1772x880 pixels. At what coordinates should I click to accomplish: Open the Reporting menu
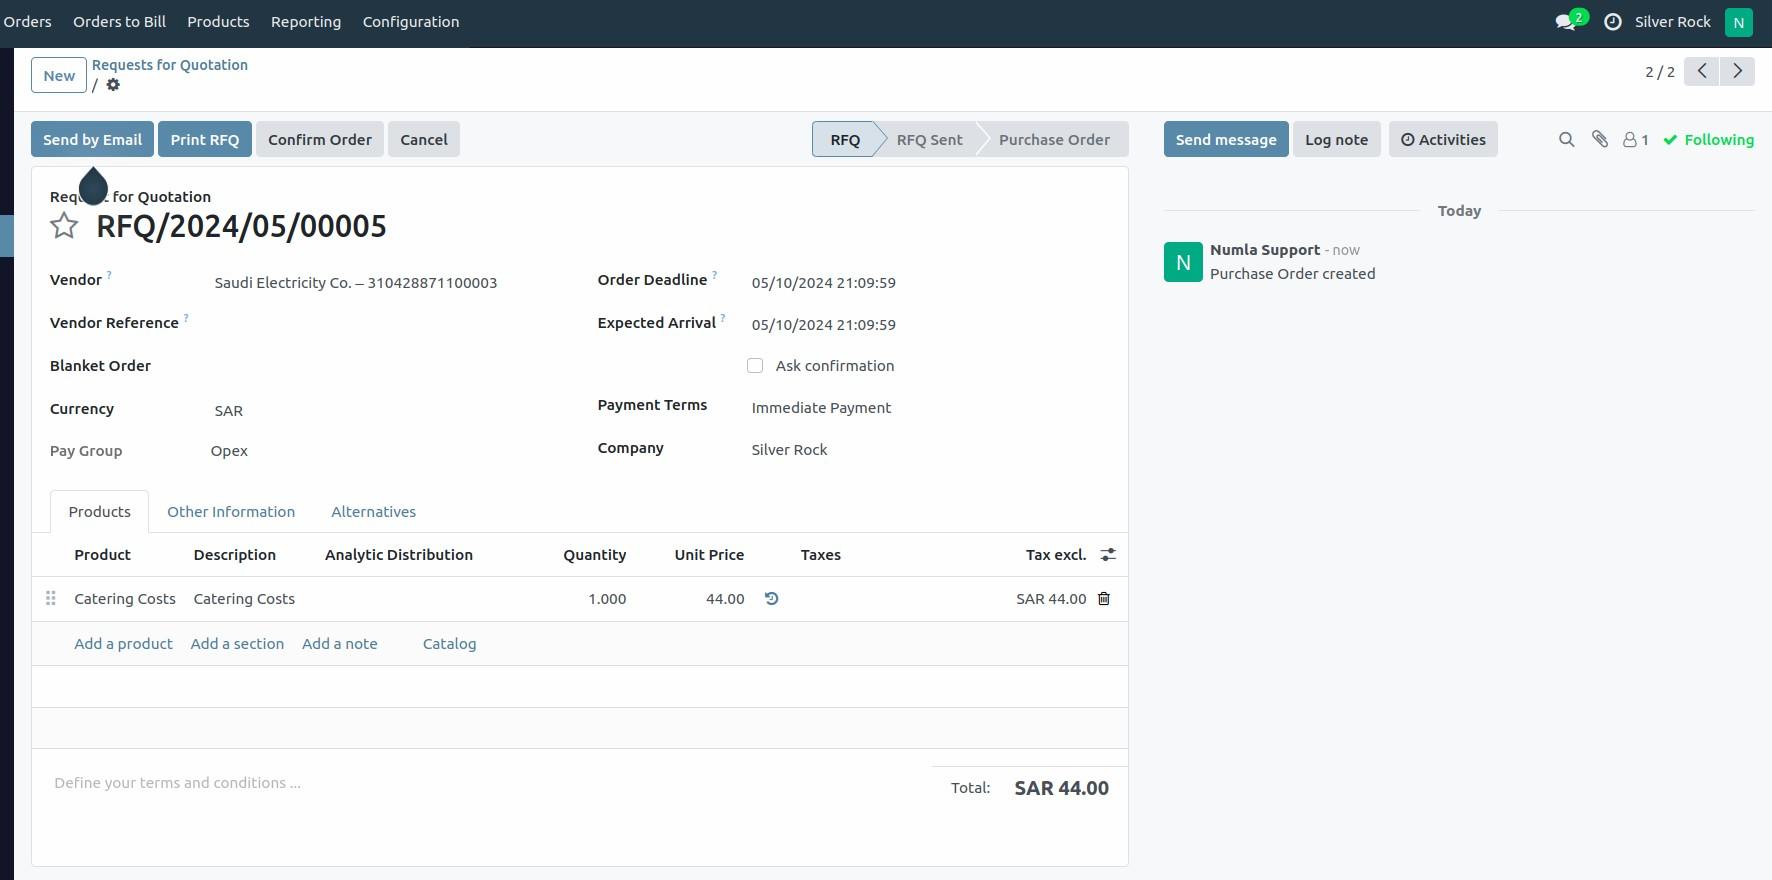(x=306, y=22)
